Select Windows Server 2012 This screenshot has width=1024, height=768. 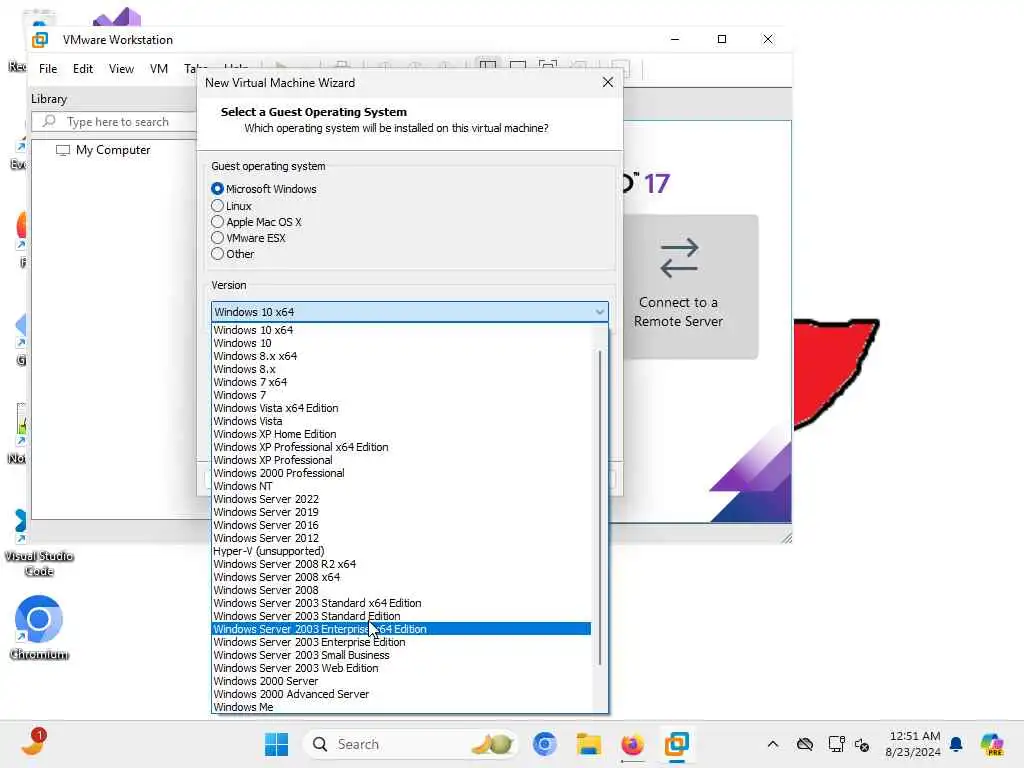[x=402, y=539]
